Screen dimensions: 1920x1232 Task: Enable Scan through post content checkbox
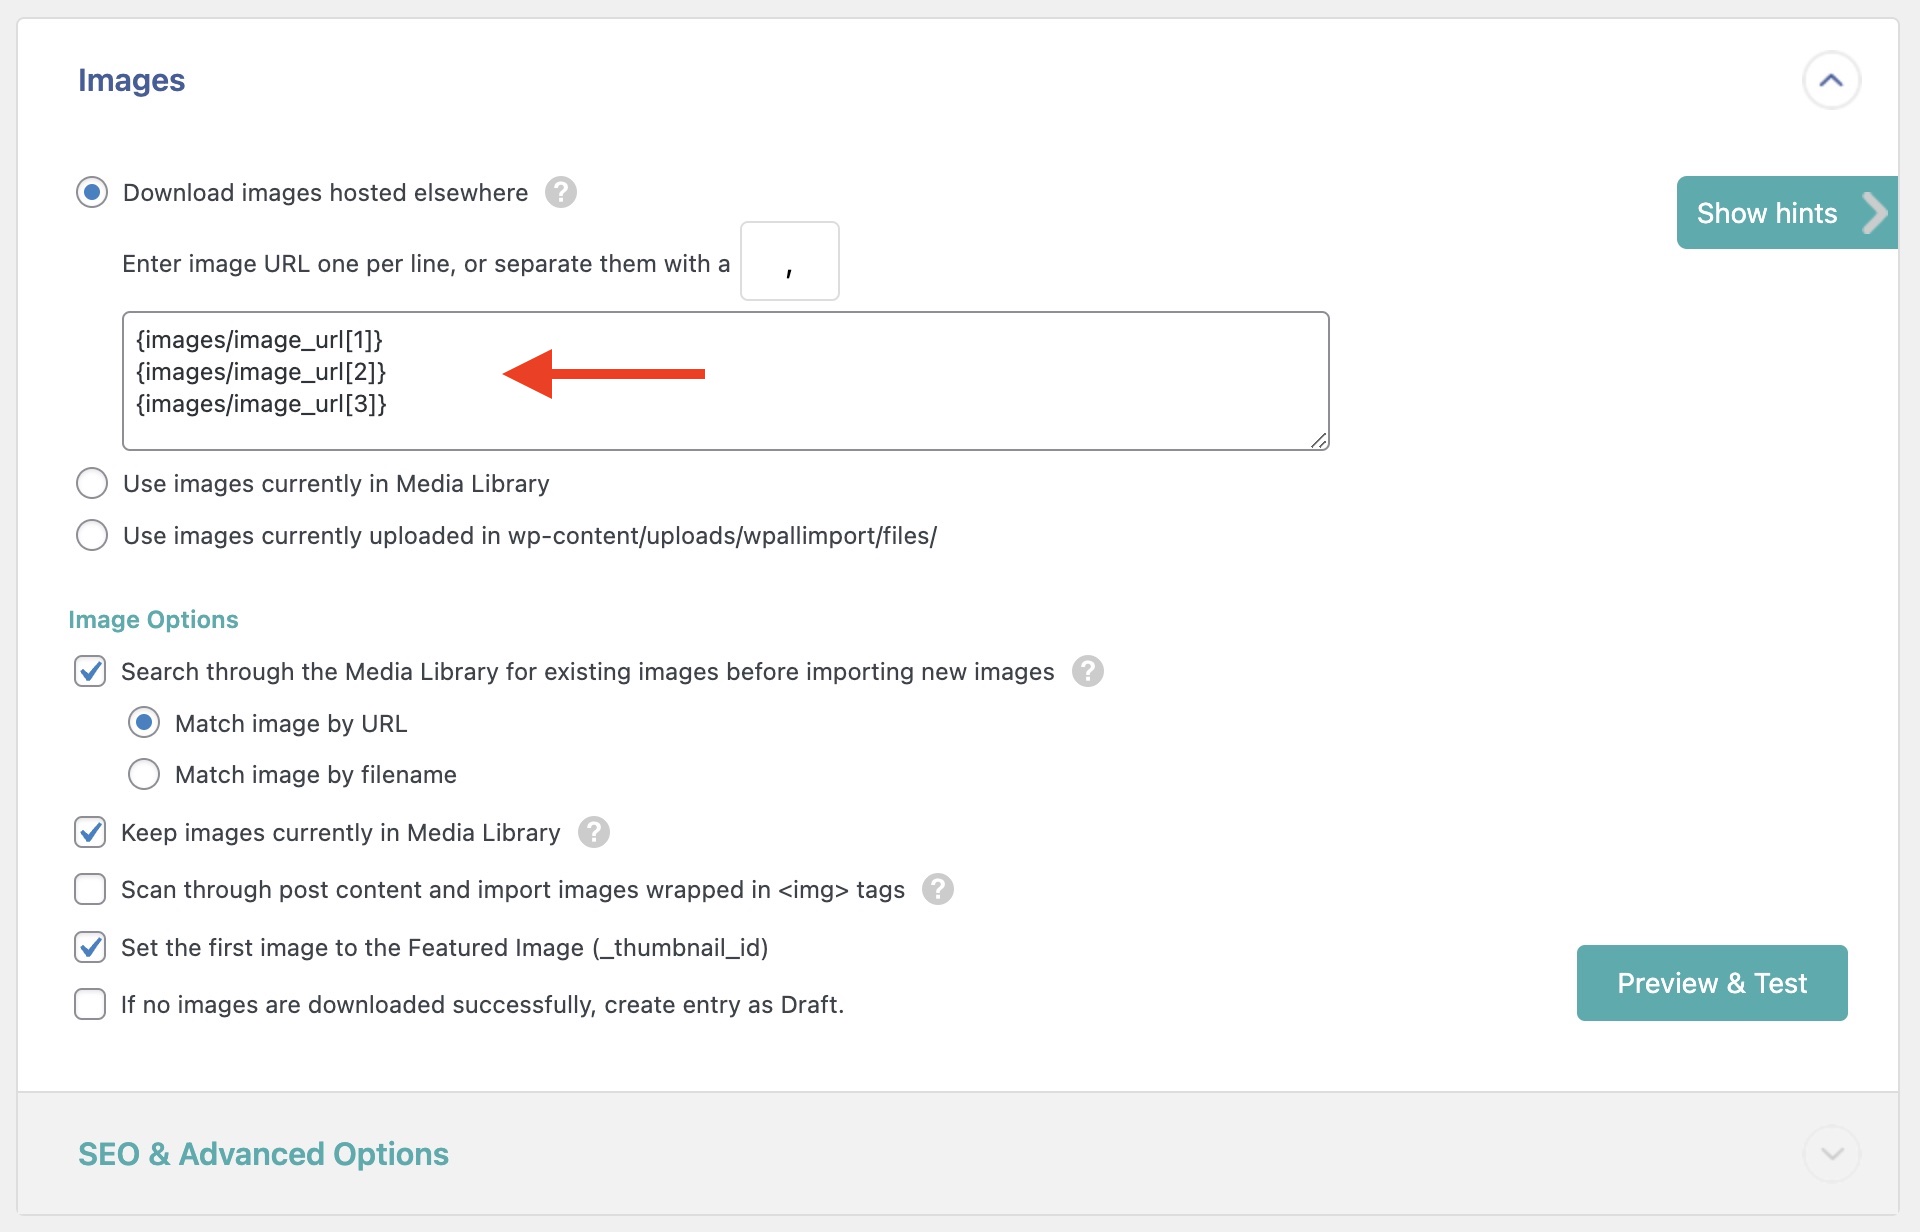[90, 889]
